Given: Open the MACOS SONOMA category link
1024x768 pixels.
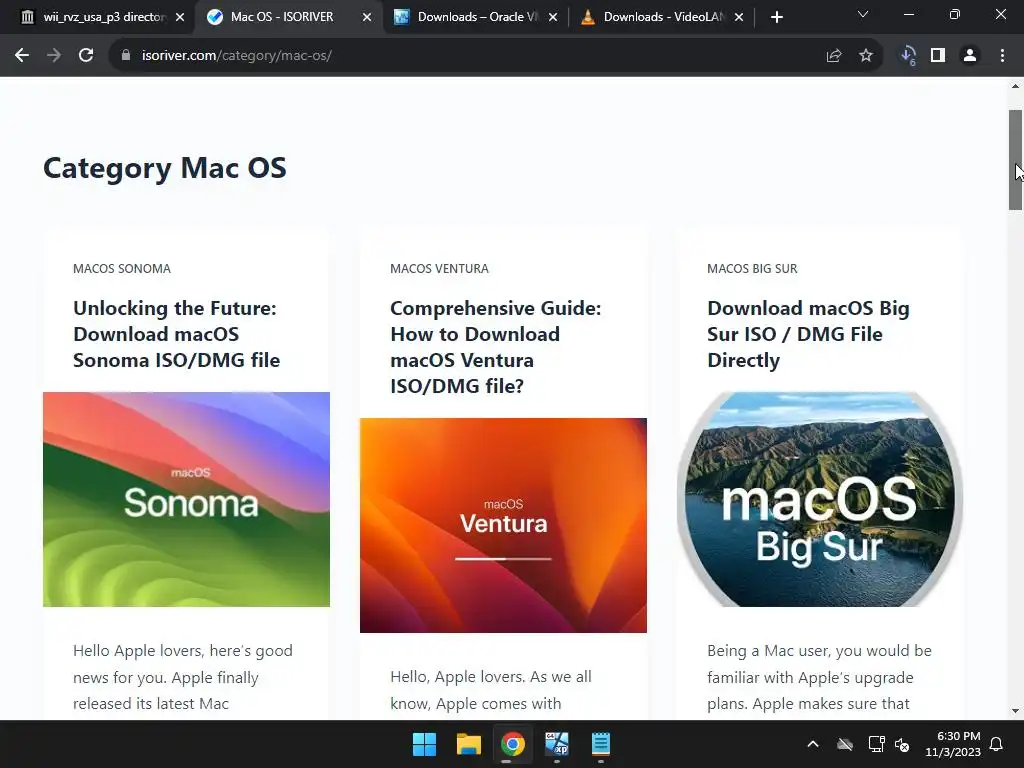Looking at the screenshot, I should point(122,269).
